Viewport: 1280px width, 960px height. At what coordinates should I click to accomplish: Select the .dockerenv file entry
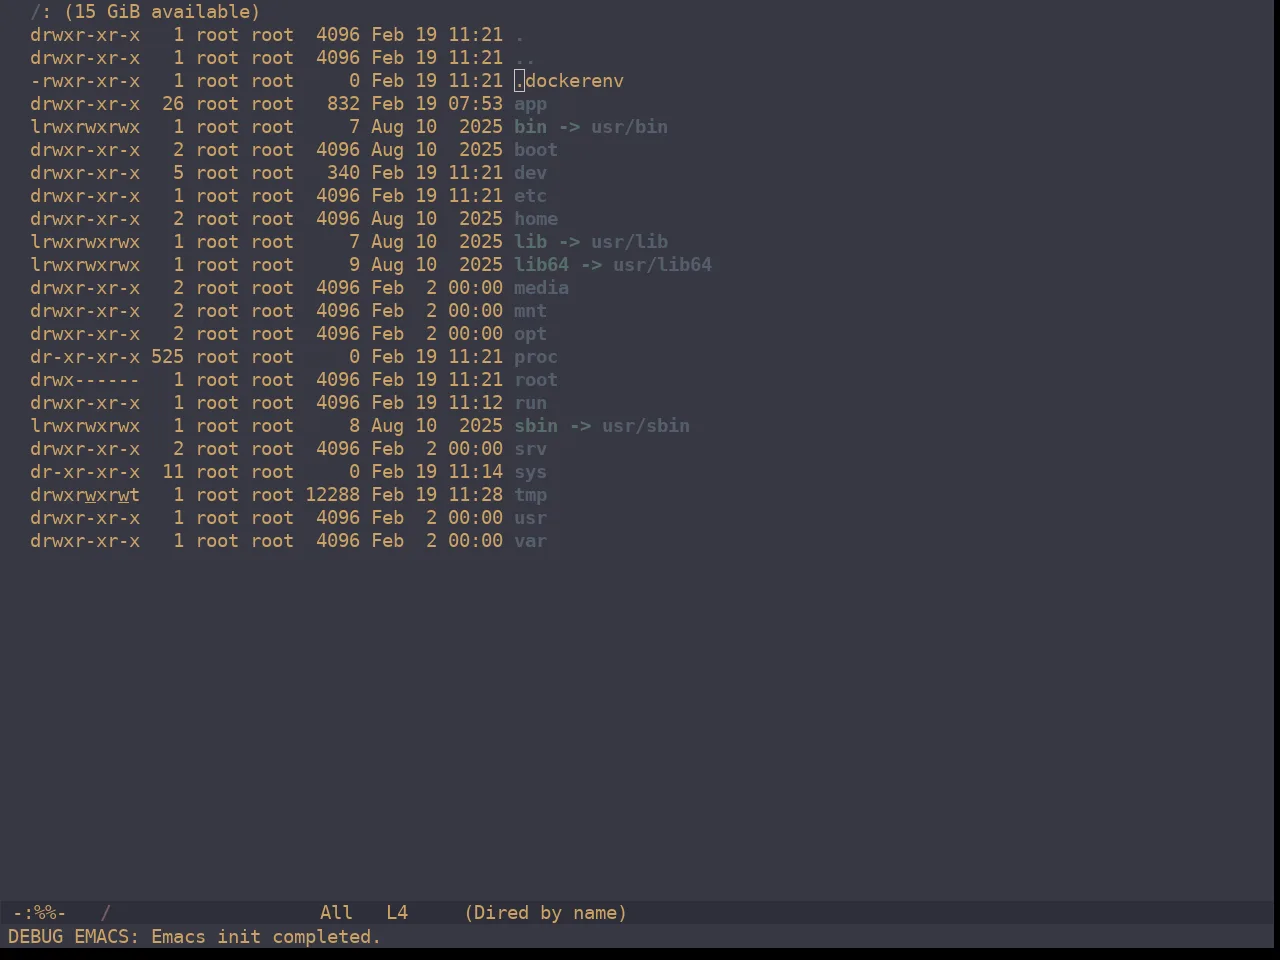coord(569,81)
